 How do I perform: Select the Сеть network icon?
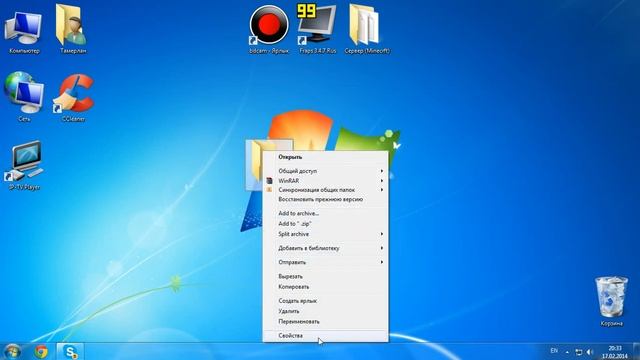point(24,97)
